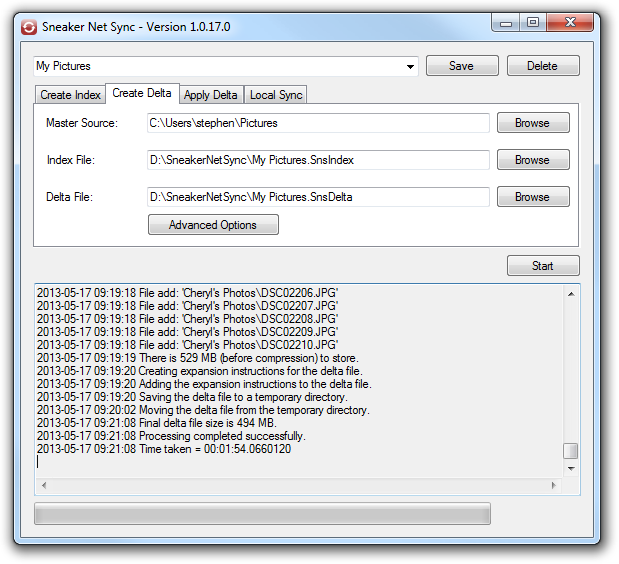Viewport: 619px width, 564px height.
Task: Go to the Local Sync tab
Action: 276,95
